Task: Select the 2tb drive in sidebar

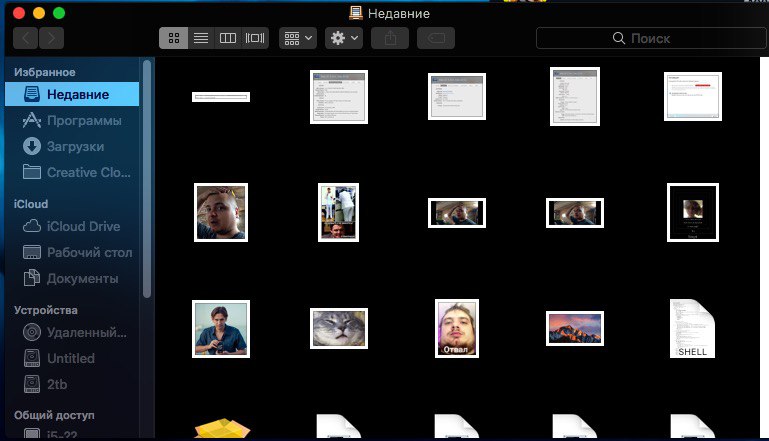Action: [72, 384]
